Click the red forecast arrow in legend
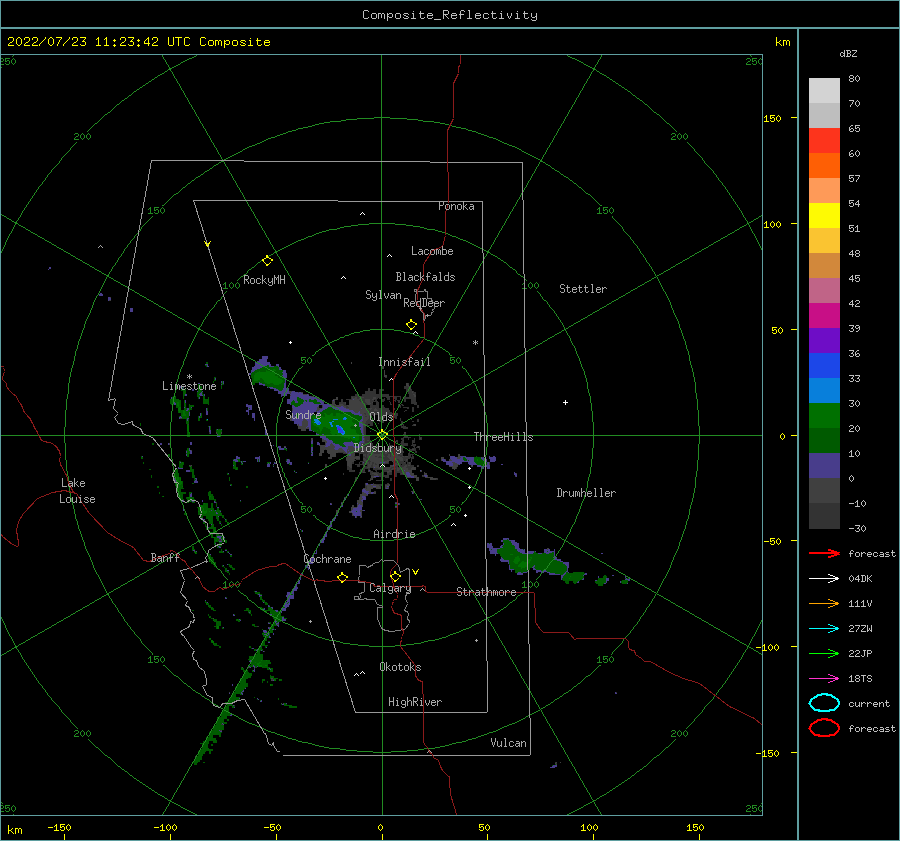This screenshot has height=841, width=900. [x=824, y=553]
